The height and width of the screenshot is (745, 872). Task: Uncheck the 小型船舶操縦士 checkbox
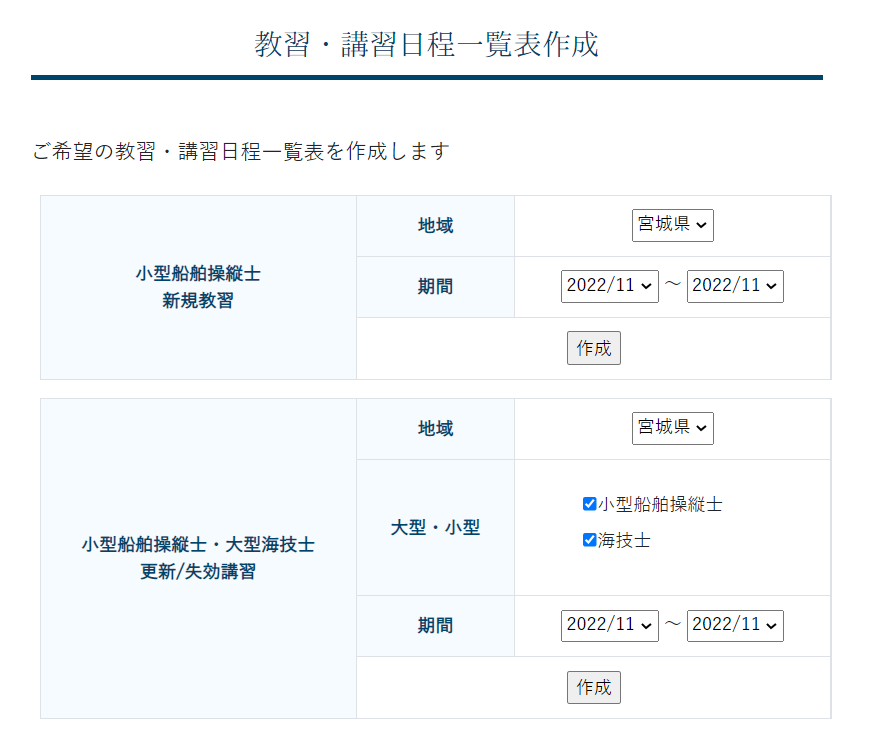589,504
